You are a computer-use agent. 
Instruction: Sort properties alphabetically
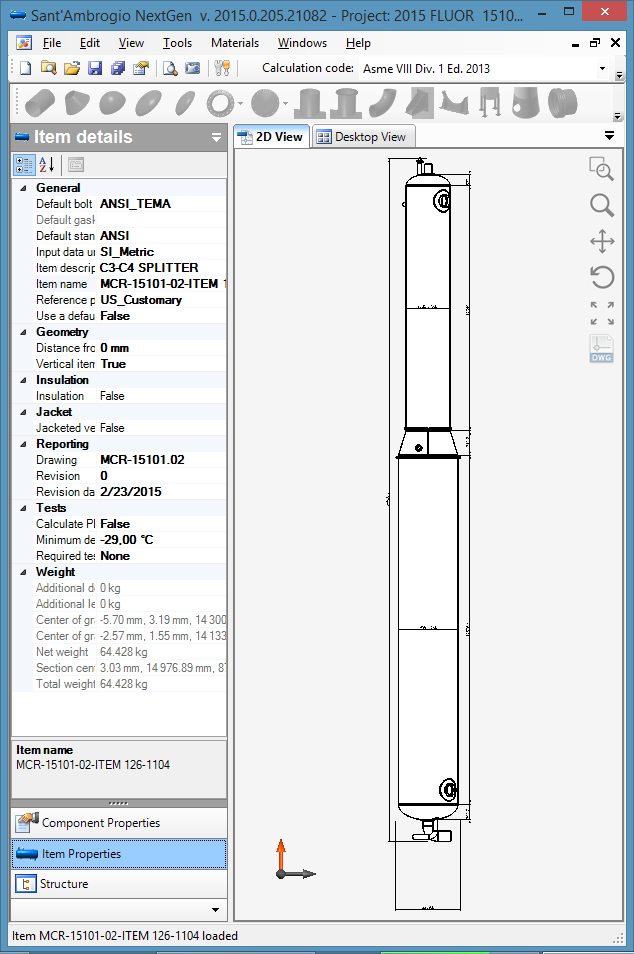pos(47,164)
